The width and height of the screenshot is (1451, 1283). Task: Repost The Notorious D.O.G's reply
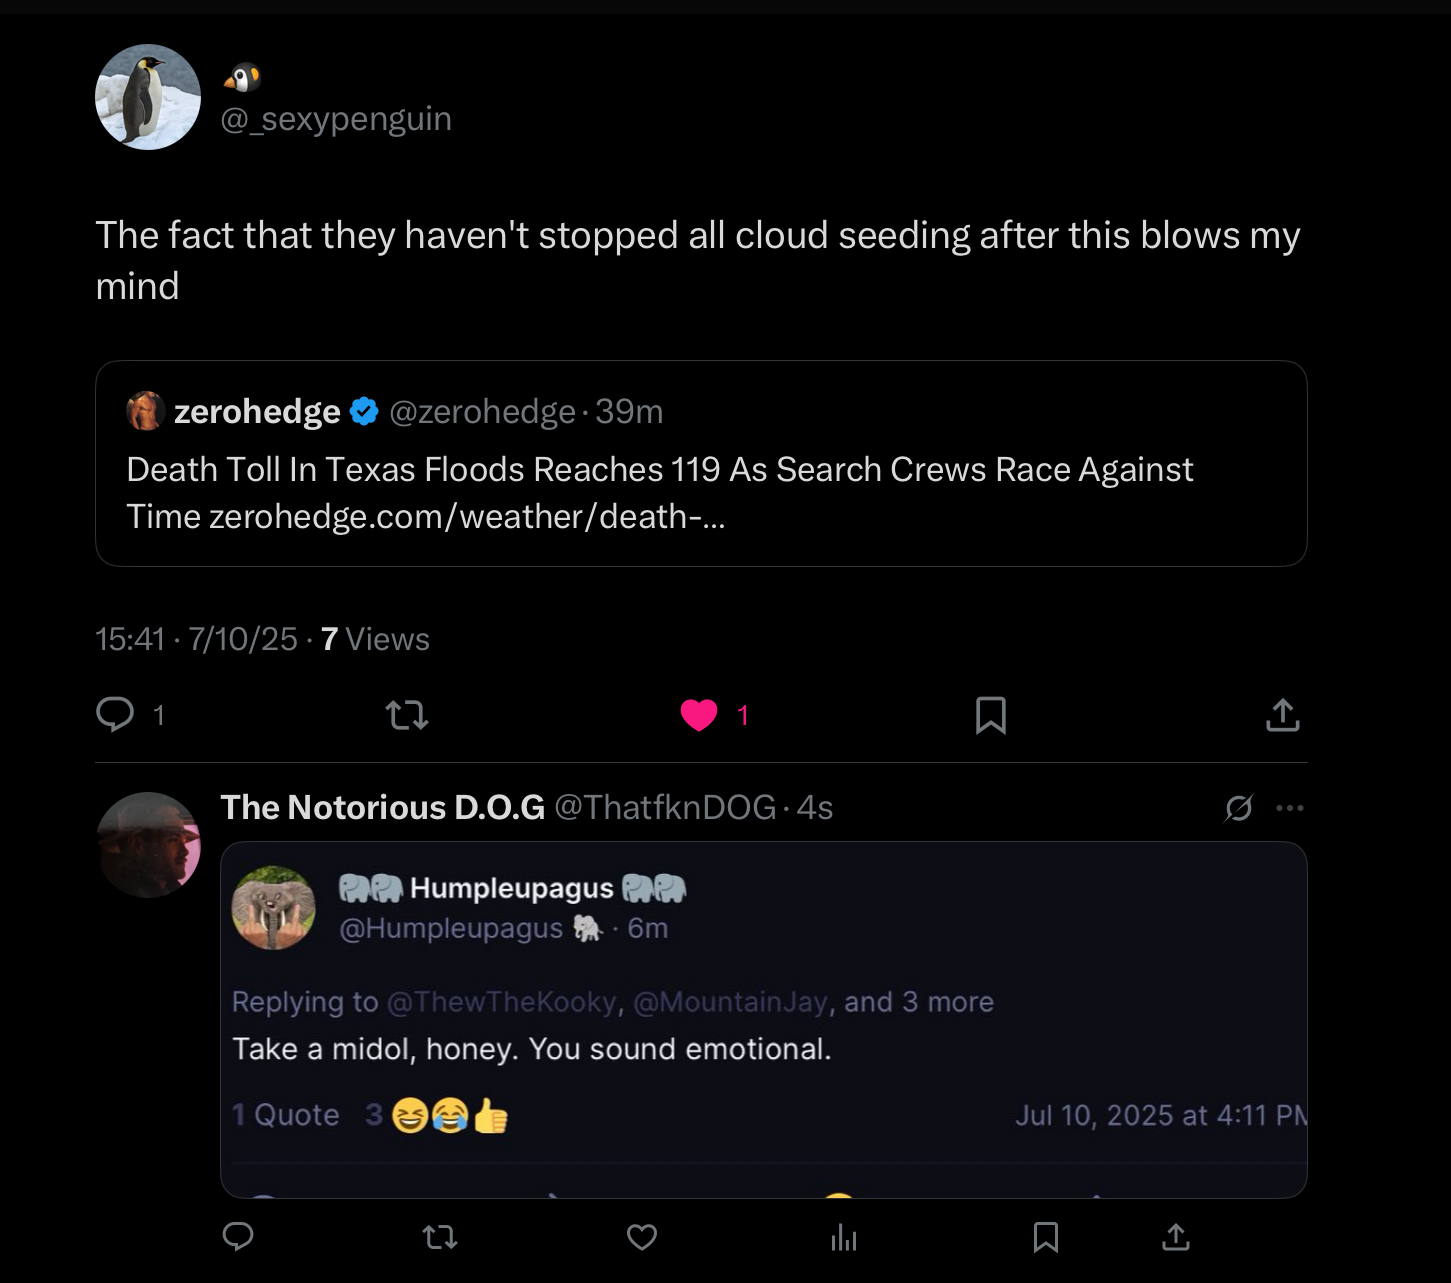coord(440,1238)
